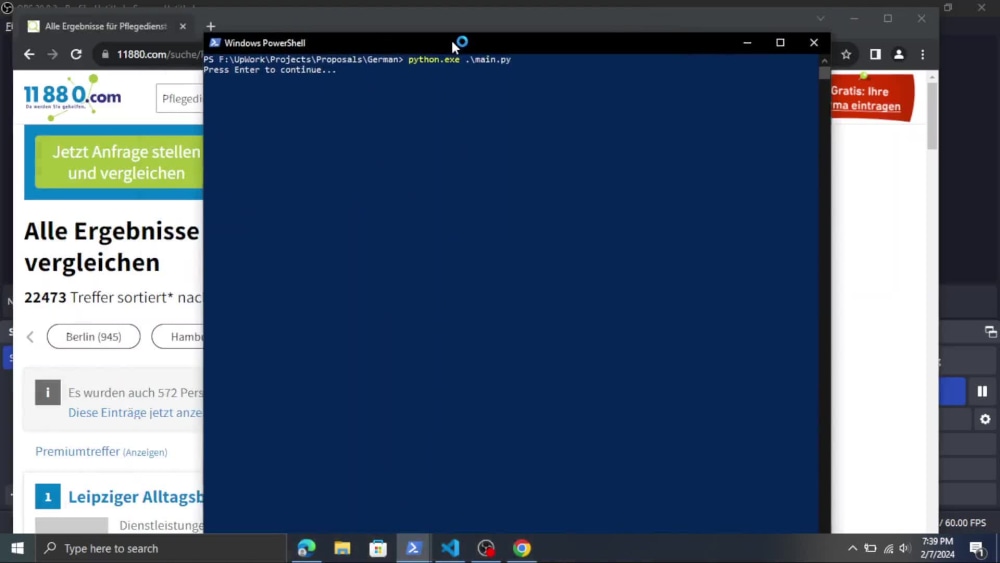The height and width of the screenshot is (563, 1000).
Task: Open Google Chrome from the taskbar
Action: click(x=522, y=548)
